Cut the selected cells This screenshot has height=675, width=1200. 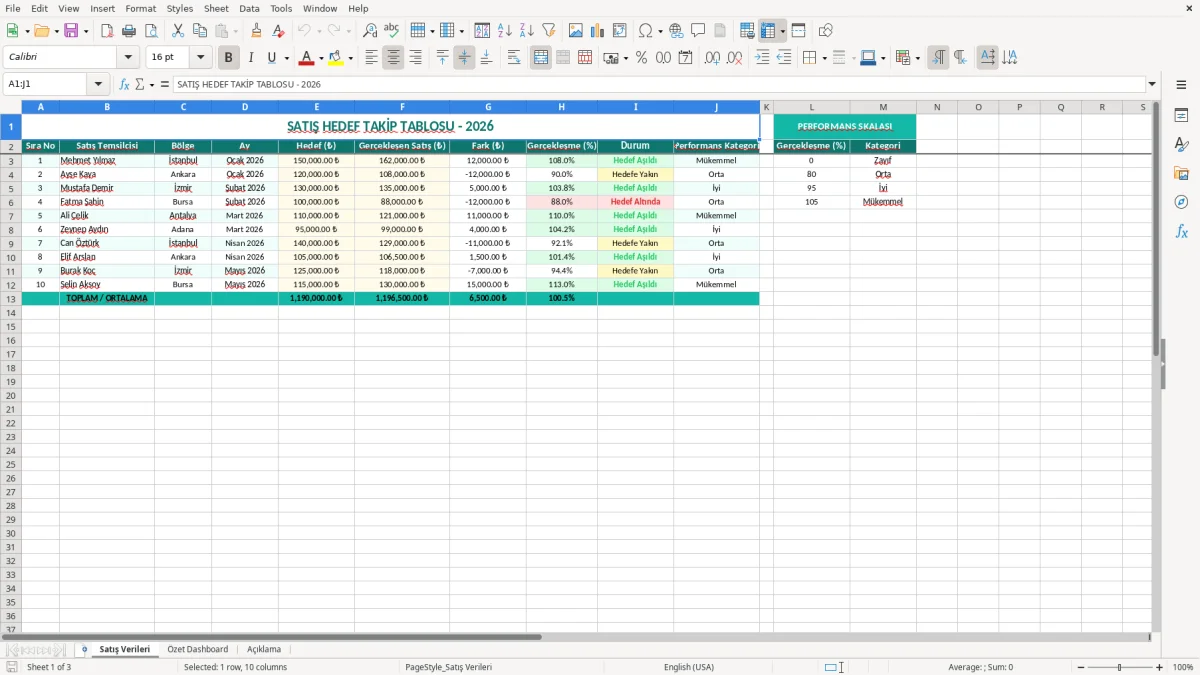(178, 31)
